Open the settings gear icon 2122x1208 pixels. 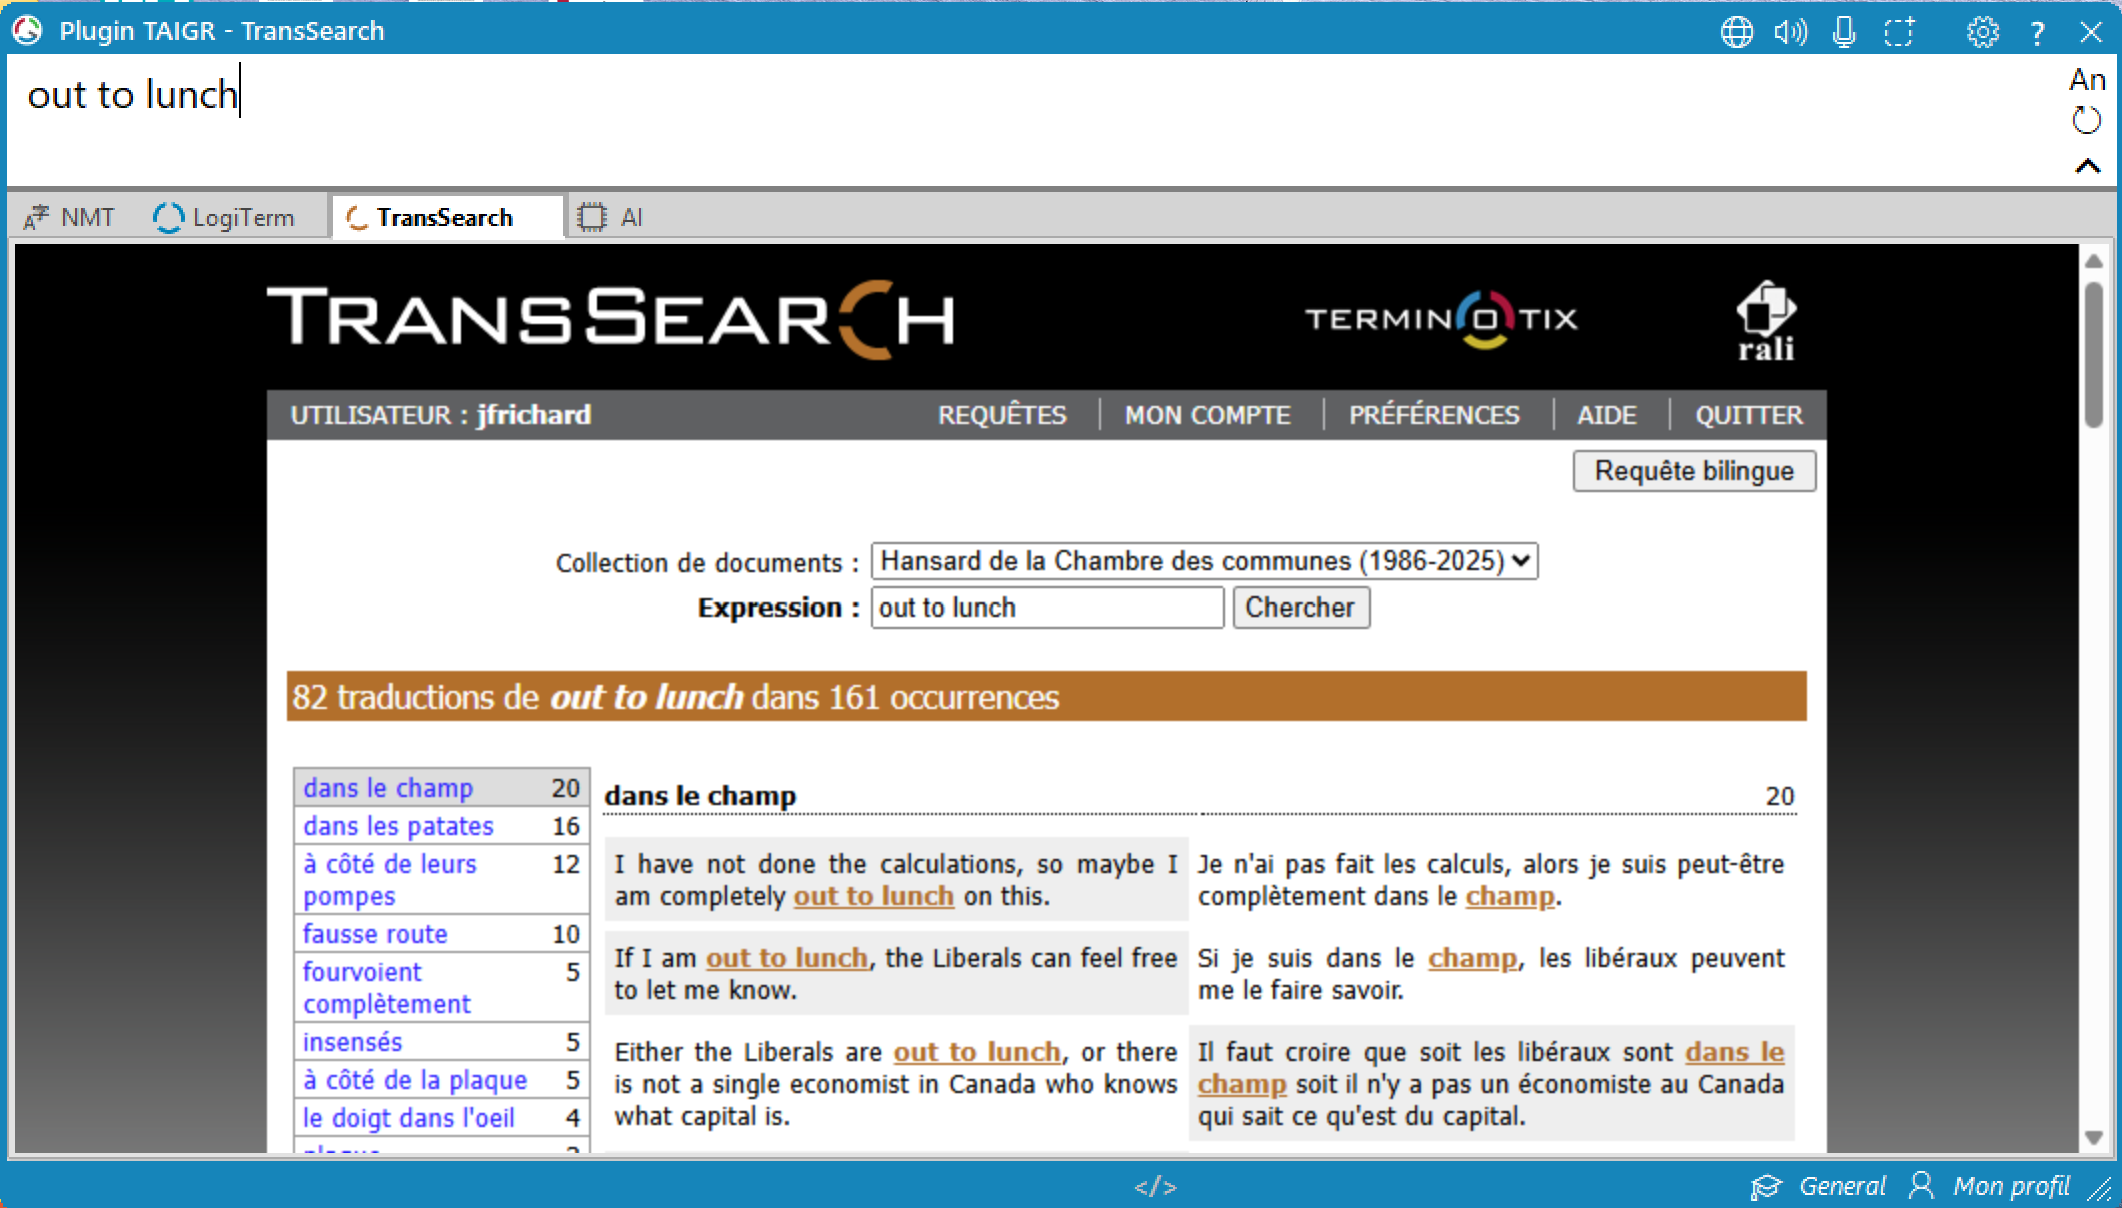coord(1982,32)
